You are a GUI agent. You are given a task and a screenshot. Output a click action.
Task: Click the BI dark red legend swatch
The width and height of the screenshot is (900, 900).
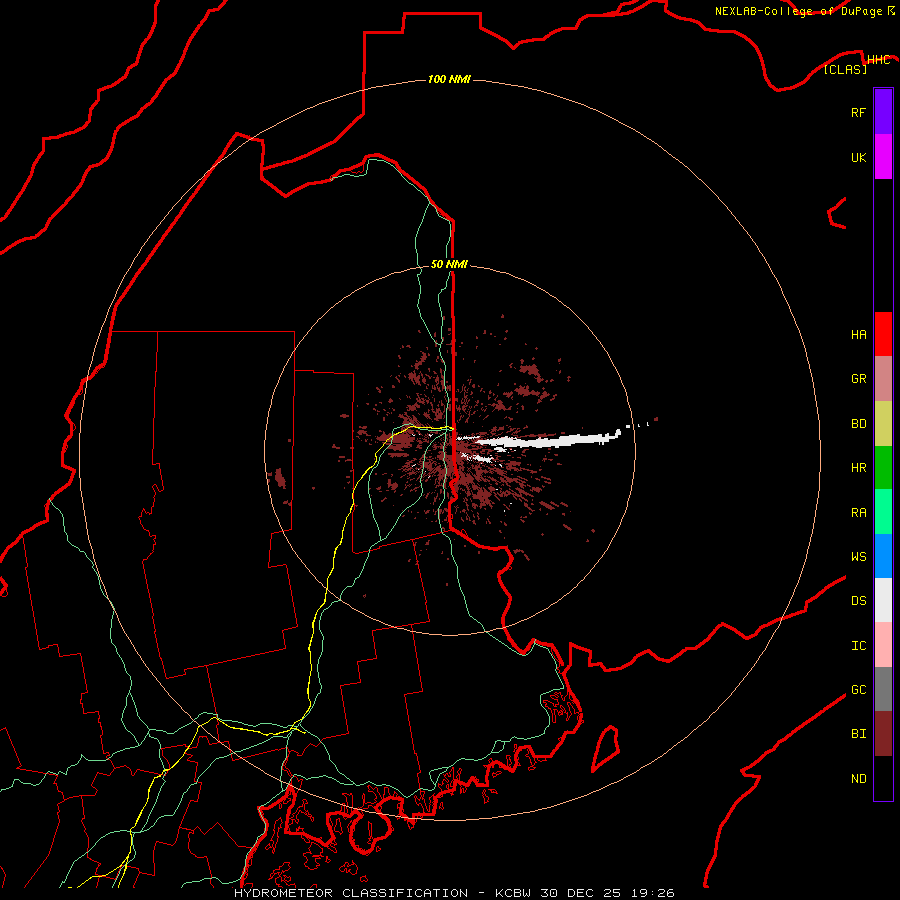pyautogui.click(x=883, y=734)
